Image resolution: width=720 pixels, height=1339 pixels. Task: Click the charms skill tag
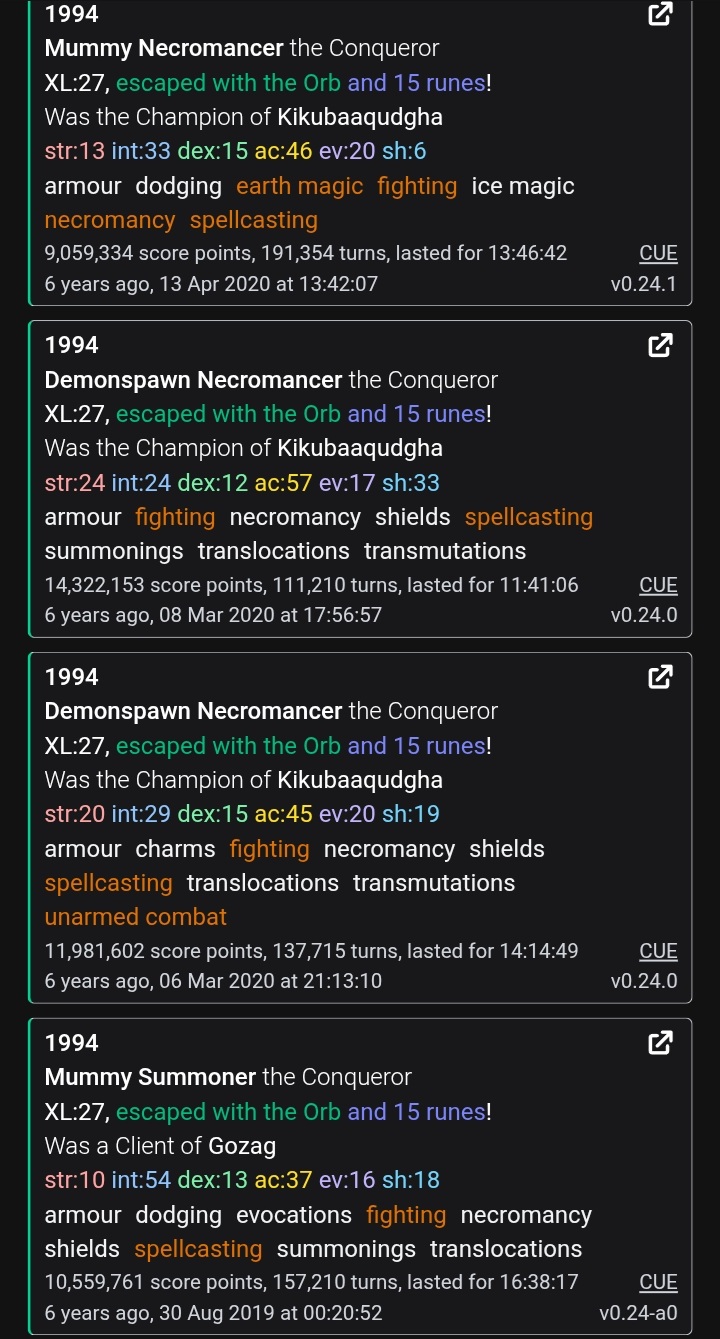[175, 849]
